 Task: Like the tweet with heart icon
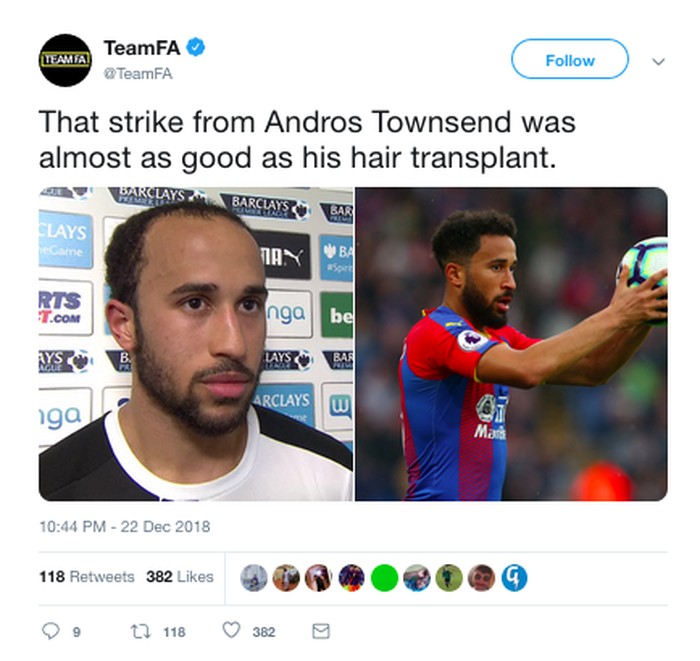tap(231, 630)
